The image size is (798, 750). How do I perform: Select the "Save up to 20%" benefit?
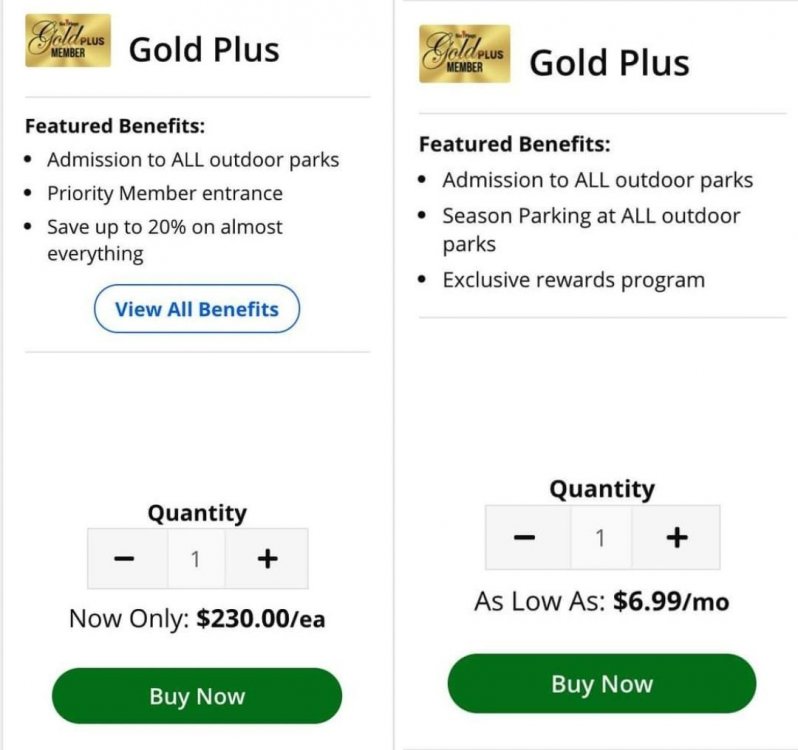point(164,240)
